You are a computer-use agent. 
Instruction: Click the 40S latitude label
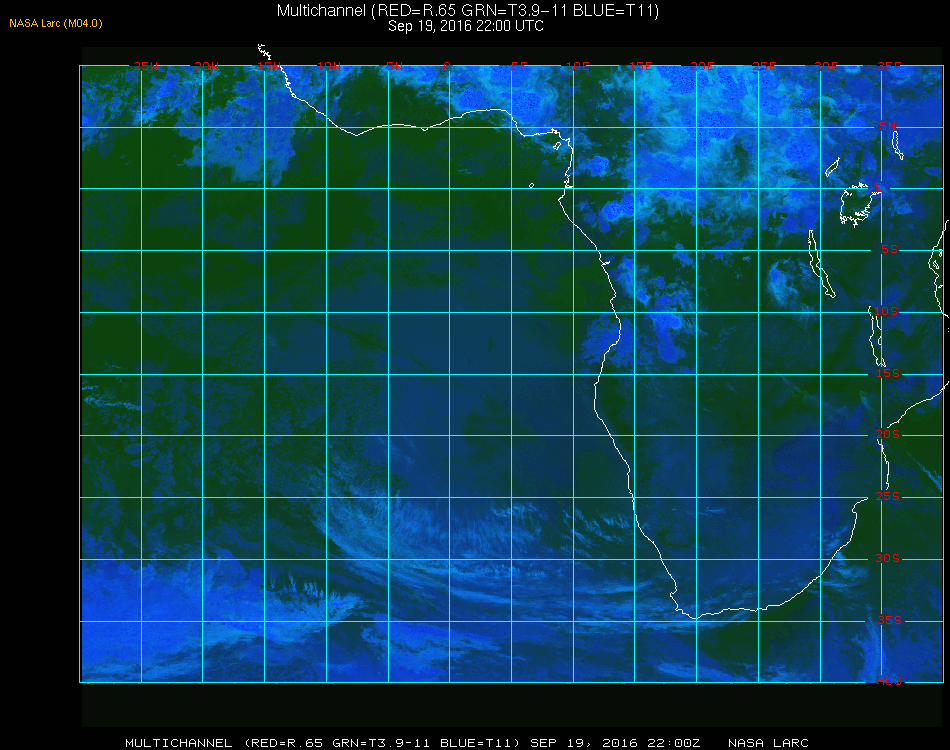[x=889, y=681]
